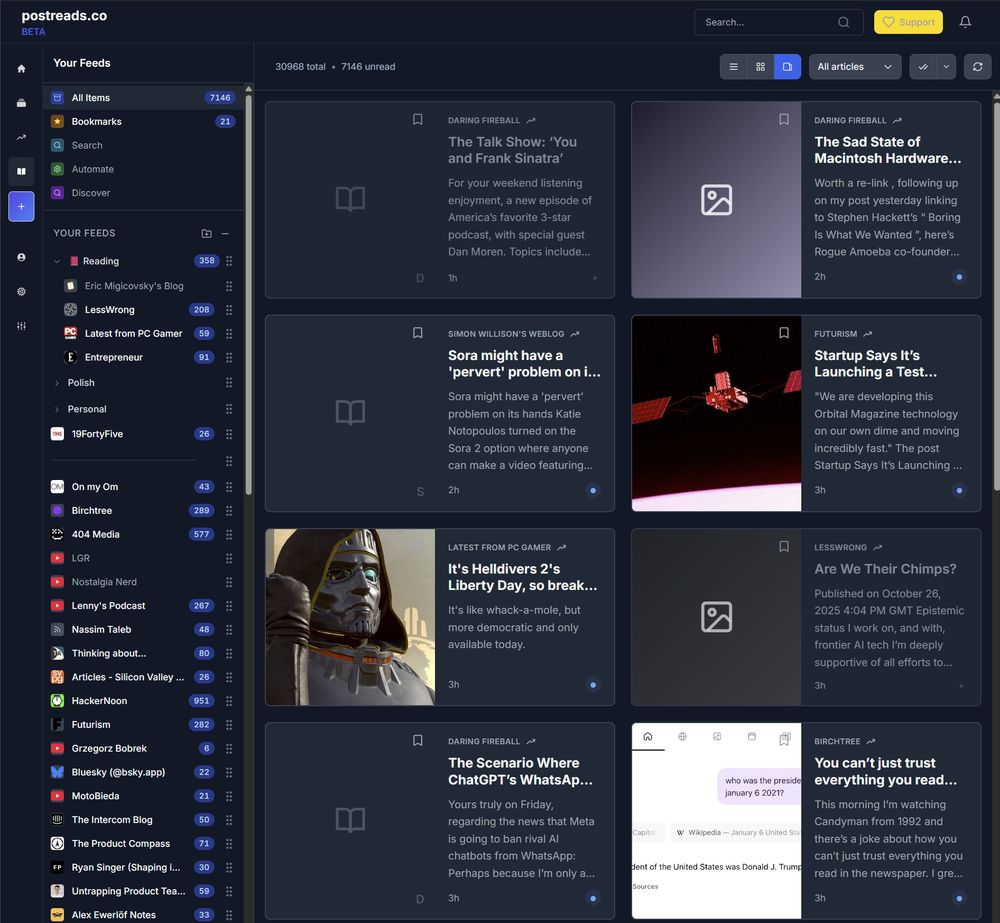Open Search in sidebar menu
This screenshot has height=923, width=1000.
143,145
